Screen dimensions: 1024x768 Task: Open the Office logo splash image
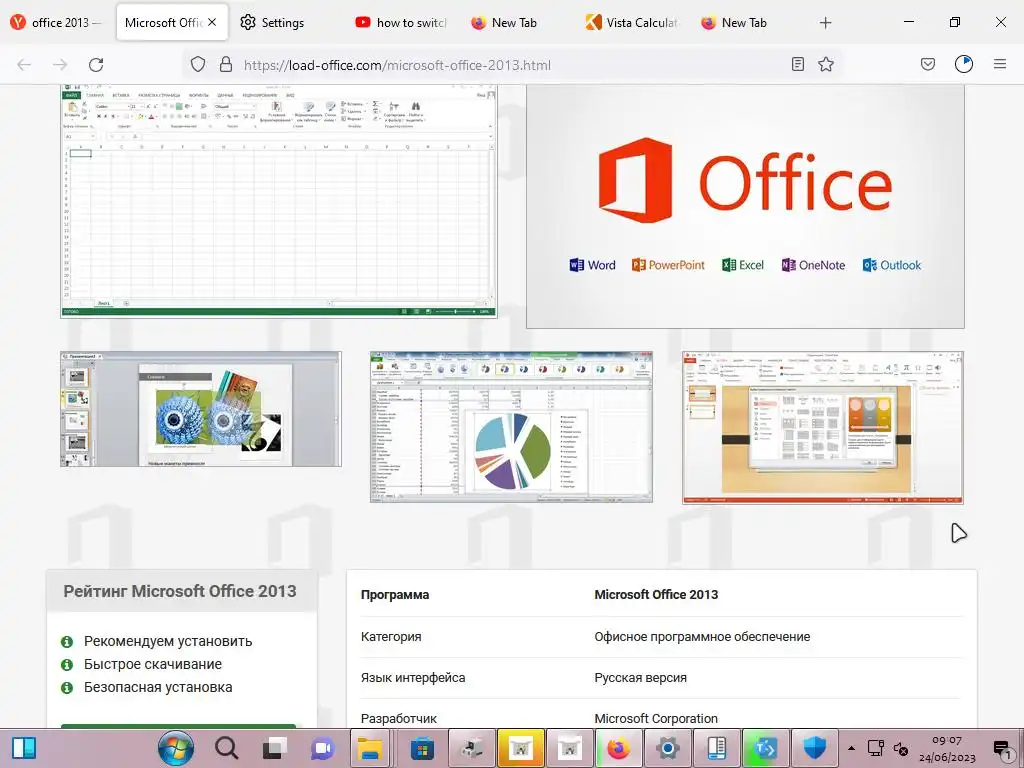tap(745, 206)
